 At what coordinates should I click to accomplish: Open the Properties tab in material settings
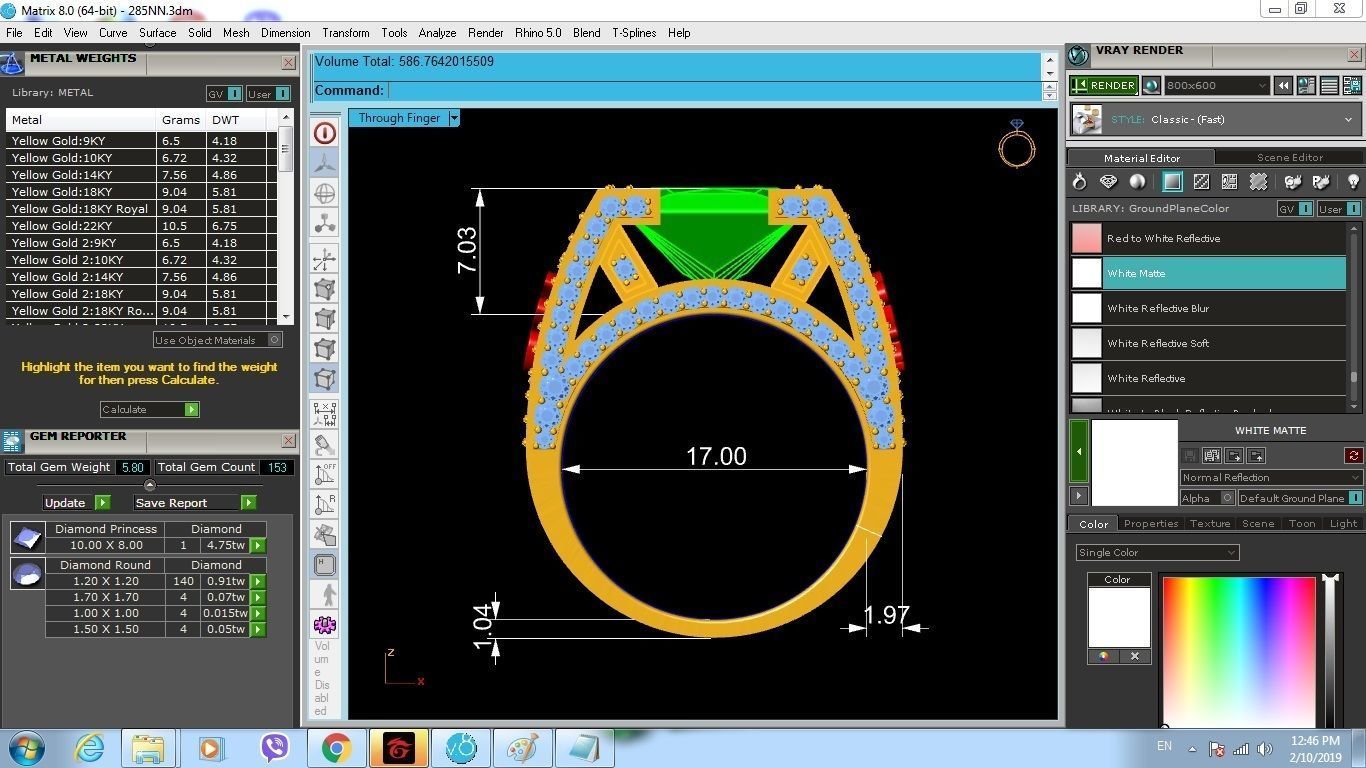pyautogui.click(x=1151, y=524)
